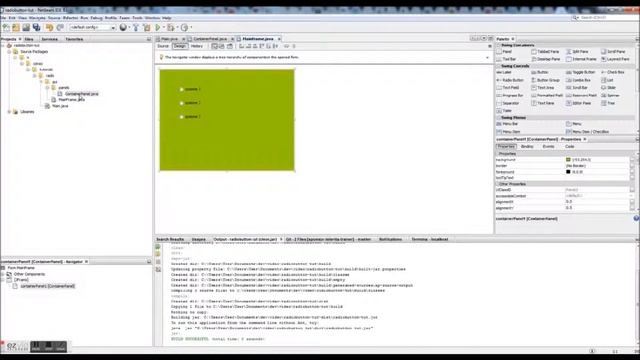The width and height of the screenshot is (640, 360).
Task: Select the Spinner palette component
Action: click(611, 96)
